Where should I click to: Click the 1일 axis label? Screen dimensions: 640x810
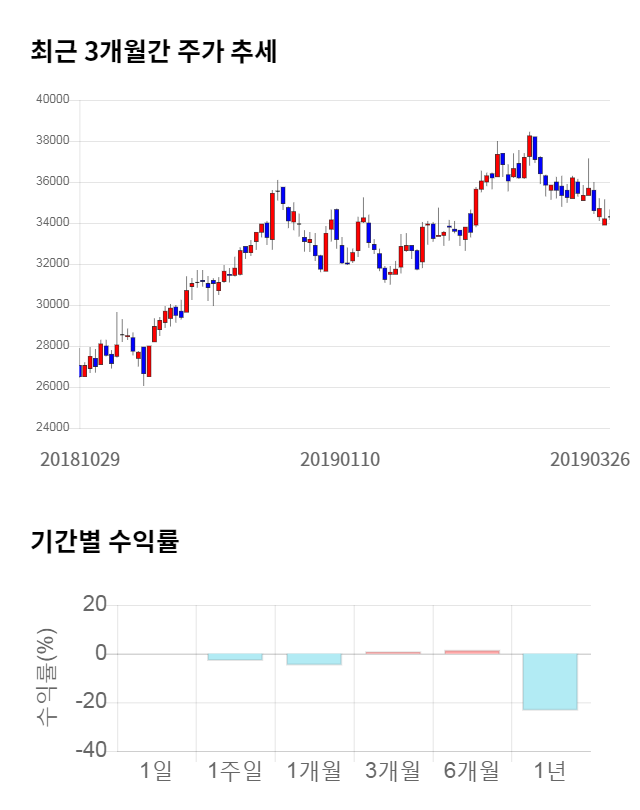156,770
